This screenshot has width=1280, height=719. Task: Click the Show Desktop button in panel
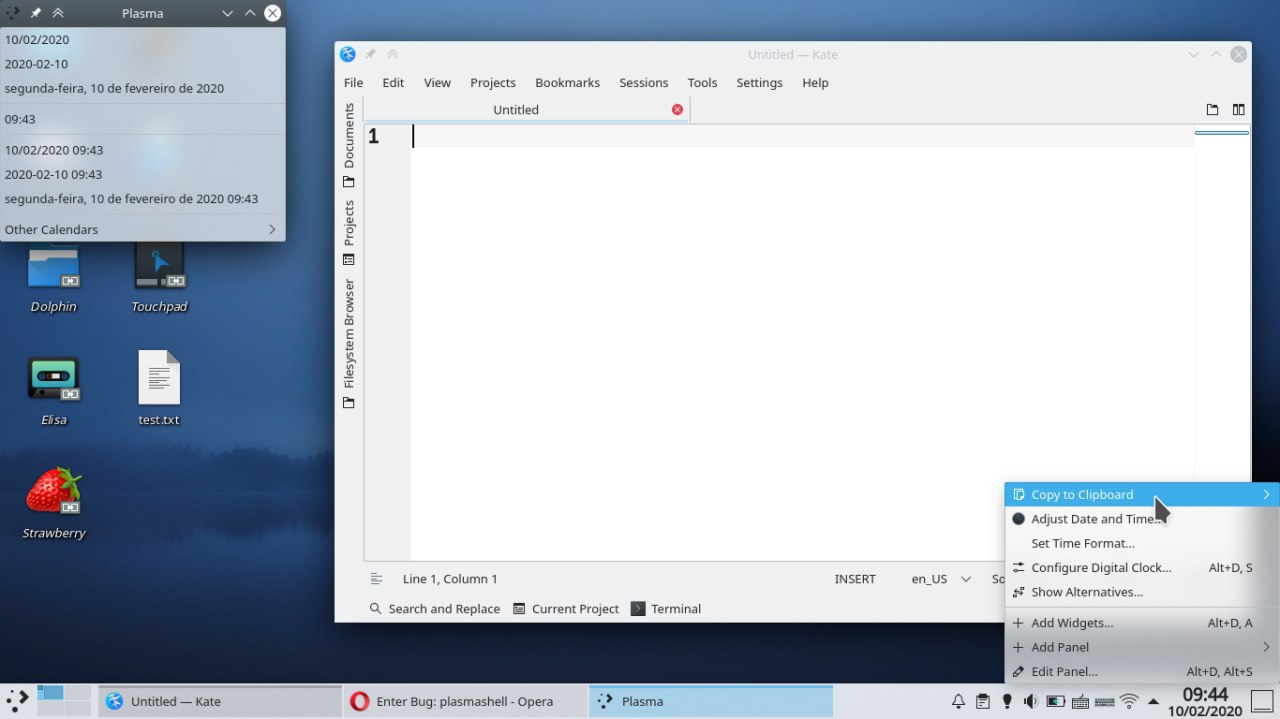pyautogui.click(x=1262, y=701)
